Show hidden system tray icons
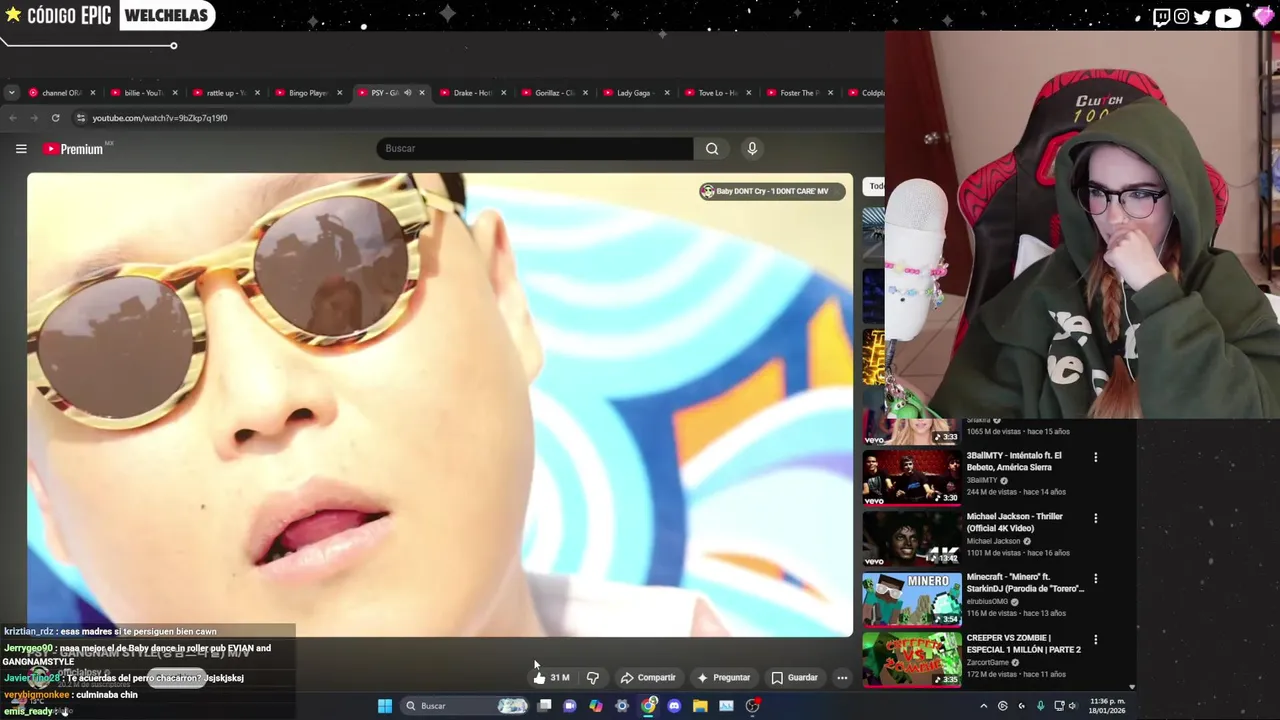Screen dimensions: 1280x720 pos(983,706)
